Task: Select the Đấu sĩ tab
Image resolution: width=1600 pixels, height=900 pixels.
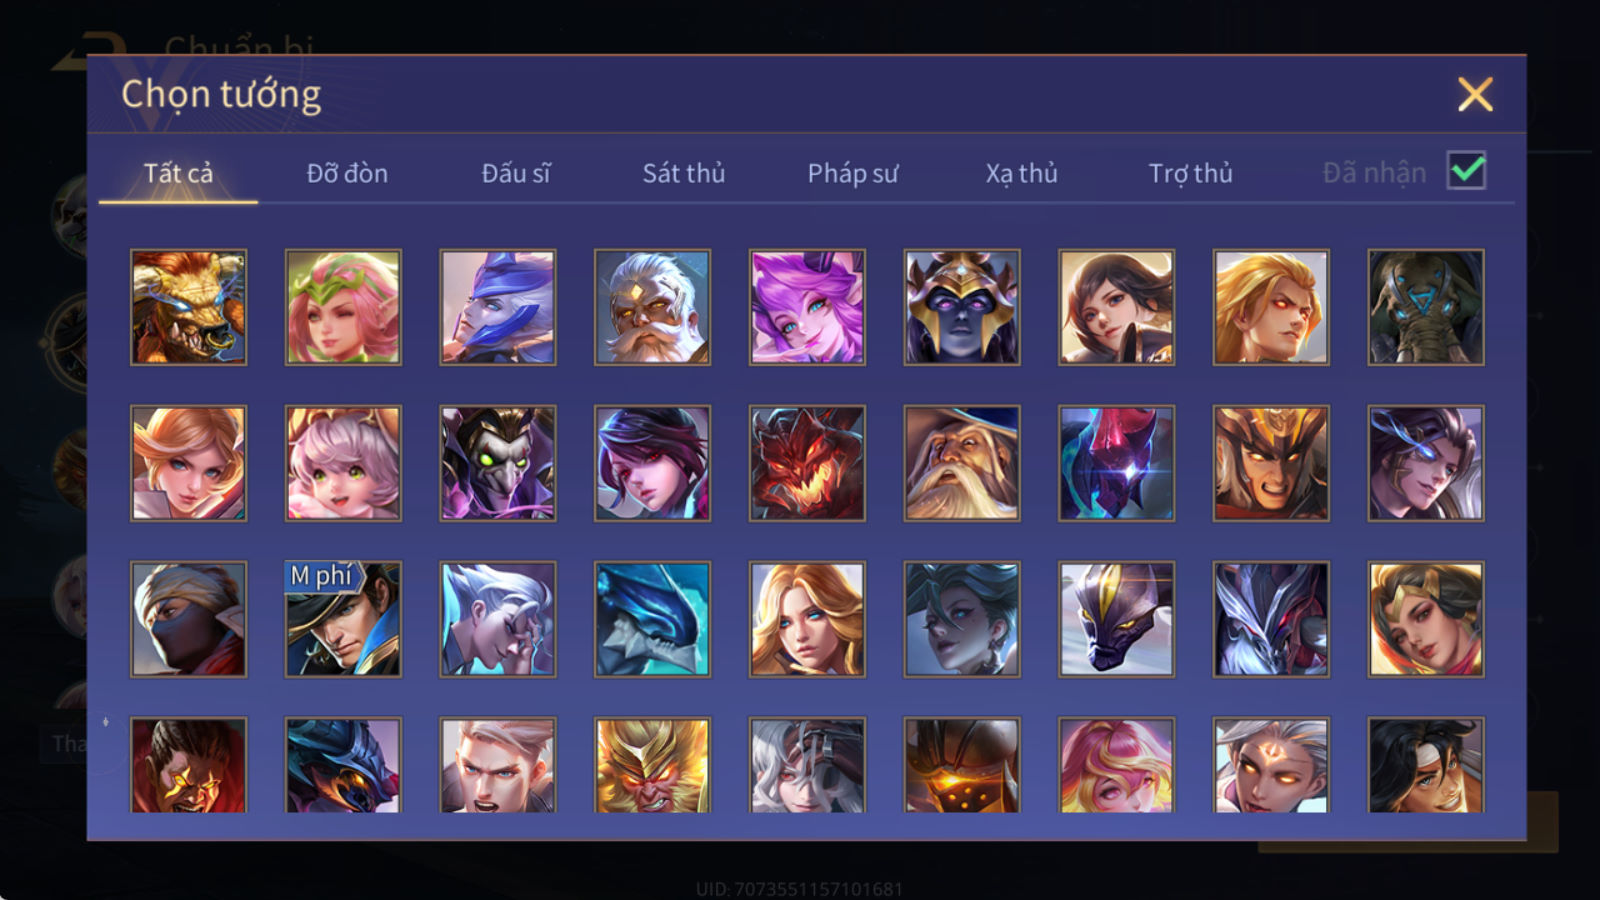Action: pos(516,173)
